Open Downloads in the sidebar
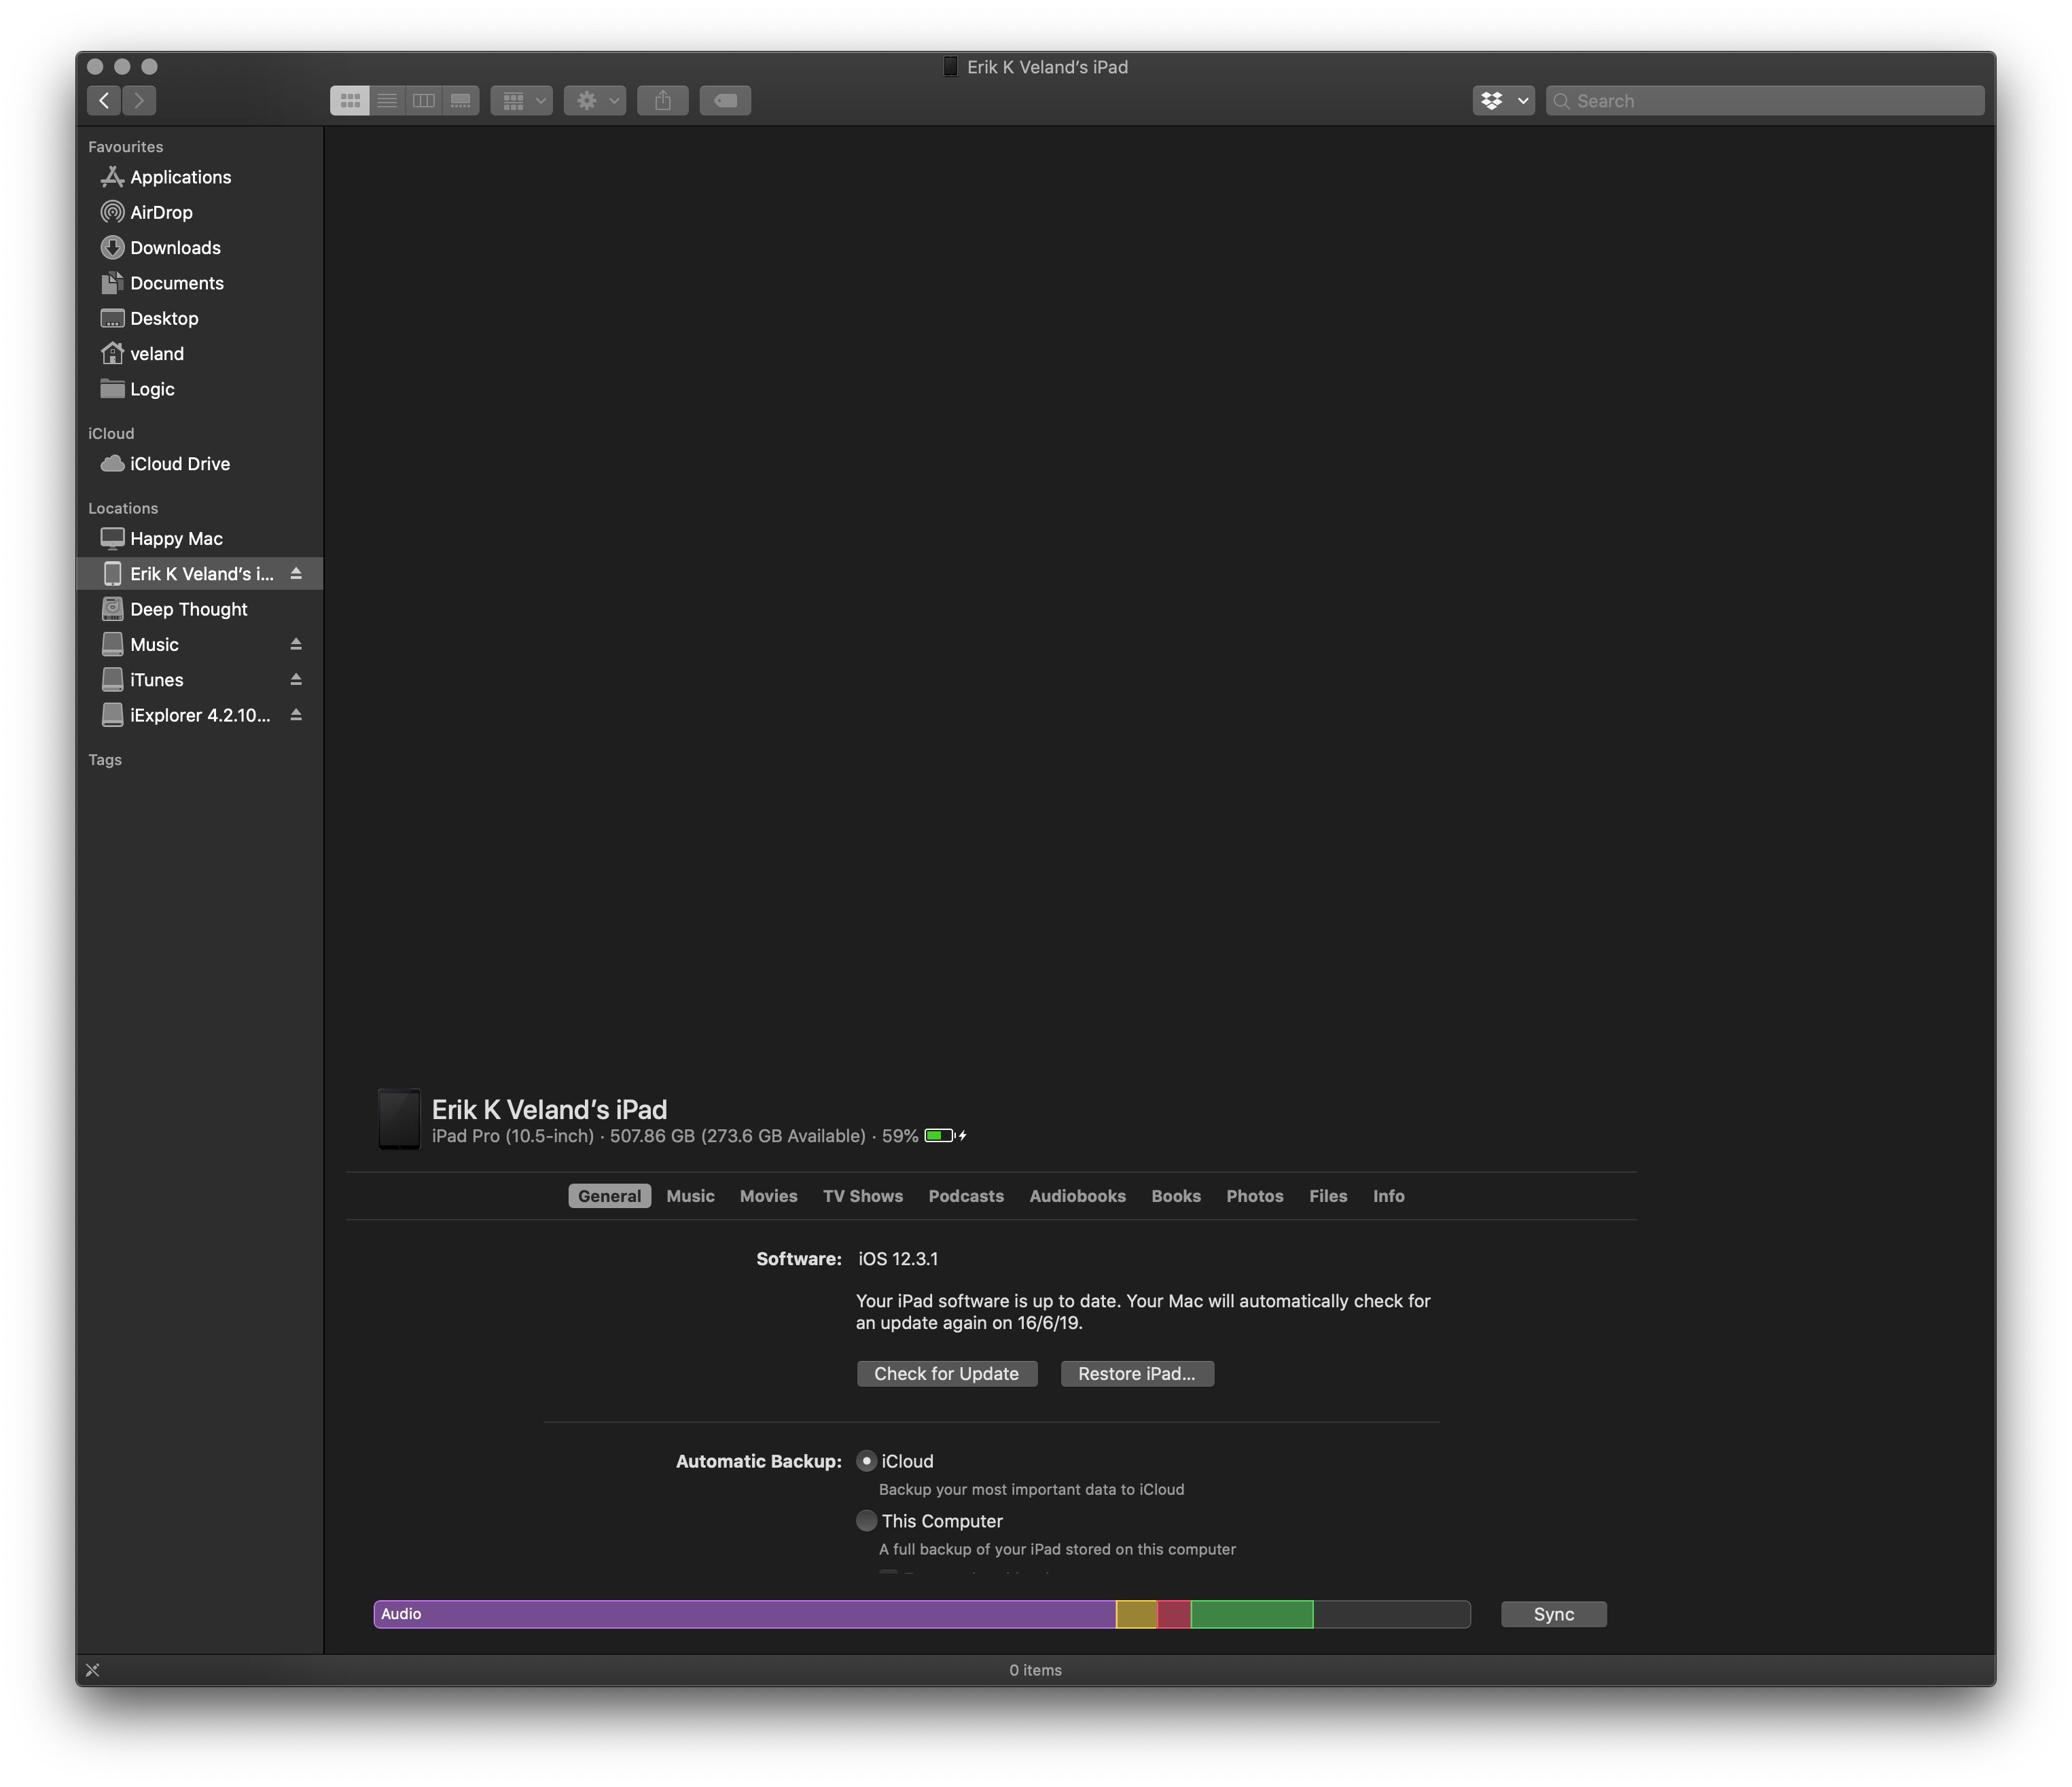 [x=200, y=247]
